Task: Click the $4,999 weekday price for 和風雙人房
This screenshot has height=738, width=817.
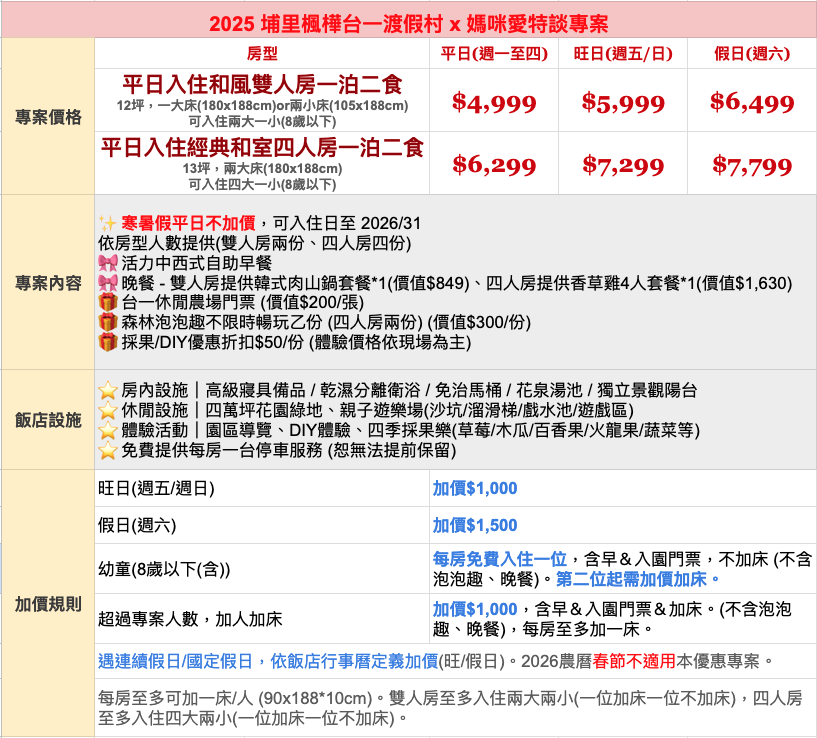Action: [x=494, y=102]
